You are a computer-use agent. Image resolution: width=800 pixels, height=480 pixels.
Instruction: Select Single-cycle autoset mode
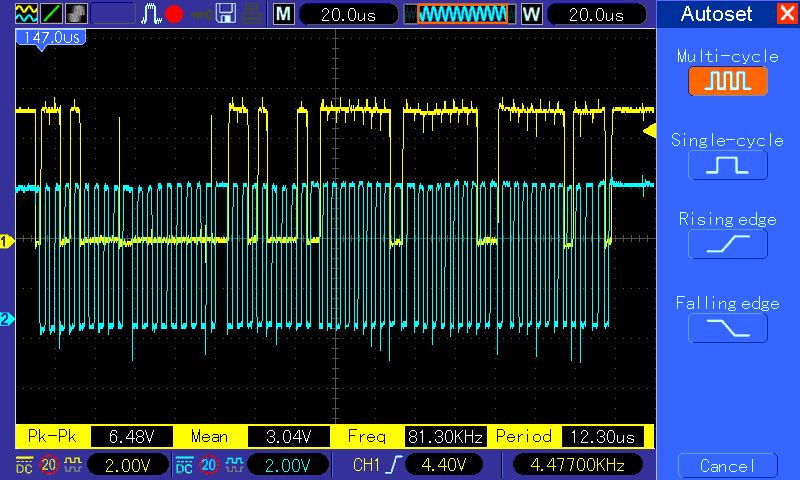[x=727, y=164]
